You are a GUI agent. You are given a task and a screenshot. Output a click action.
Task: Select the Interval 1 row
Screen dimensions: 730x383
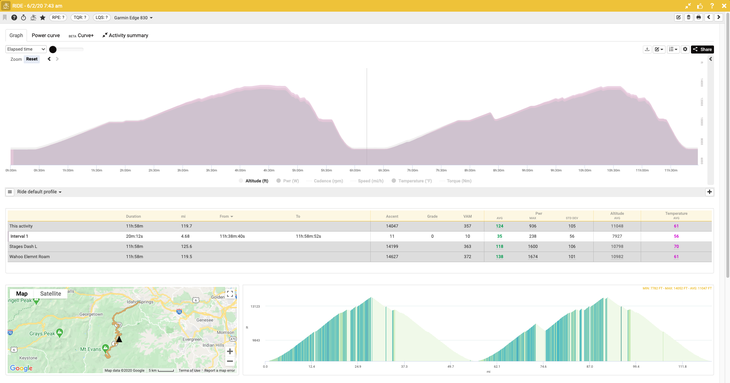[359, 236]
